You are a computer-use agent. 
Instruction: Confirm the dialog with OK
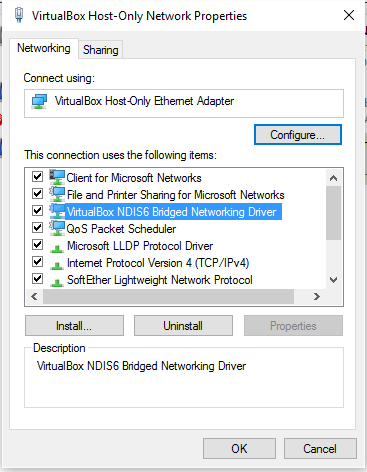point(239,448)
